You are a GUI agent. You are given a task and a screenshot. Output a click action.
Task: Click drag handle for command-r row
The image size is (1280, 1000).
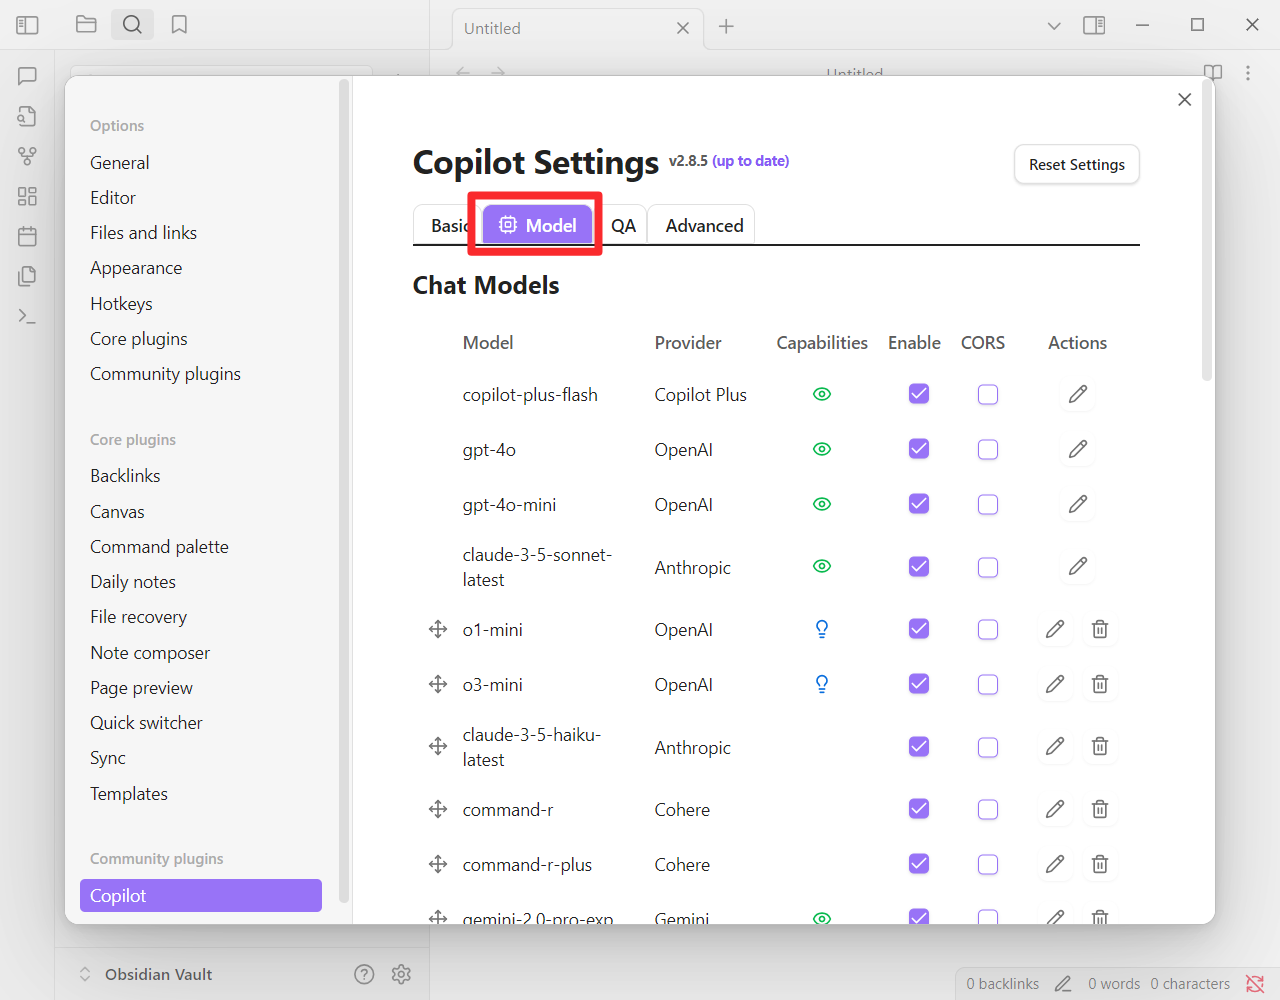click(438, 809)
